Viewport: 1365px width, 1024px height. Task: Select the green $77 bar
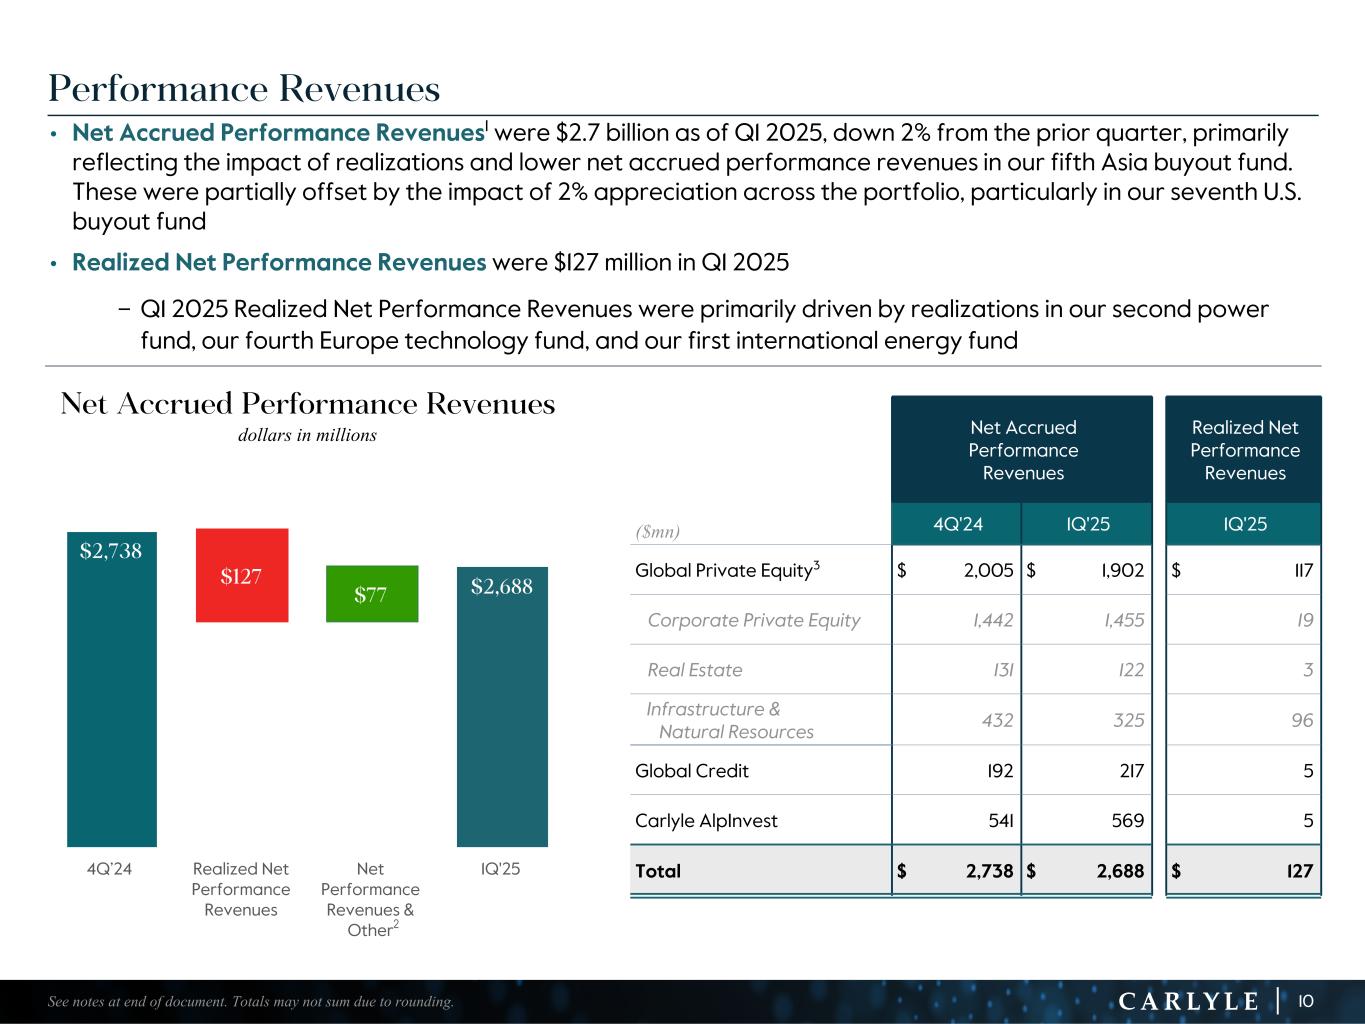coord(372,594)
